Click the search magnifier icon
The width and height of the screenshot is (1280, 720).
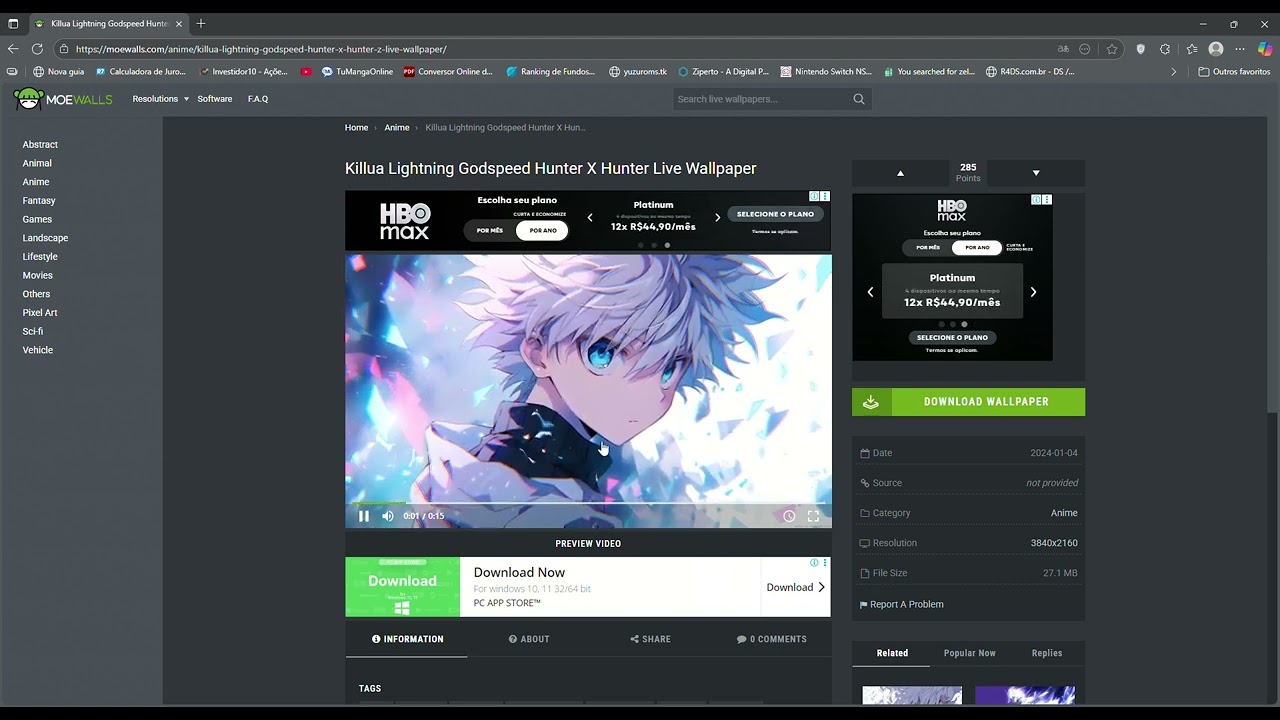(859, 99)
